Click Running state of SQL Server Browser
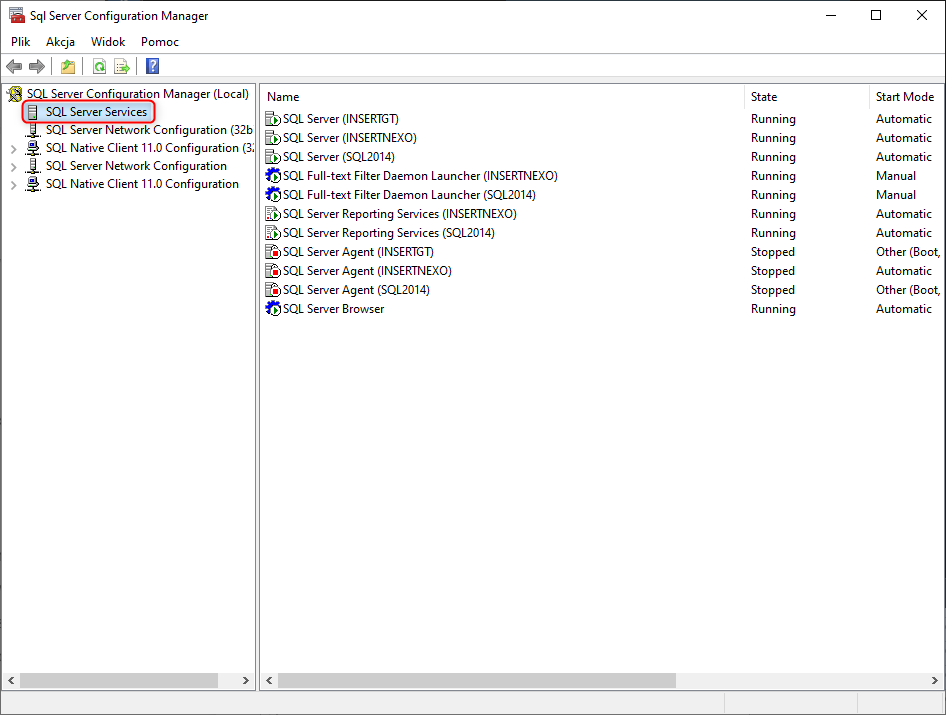946x715 pixels. 773,309
